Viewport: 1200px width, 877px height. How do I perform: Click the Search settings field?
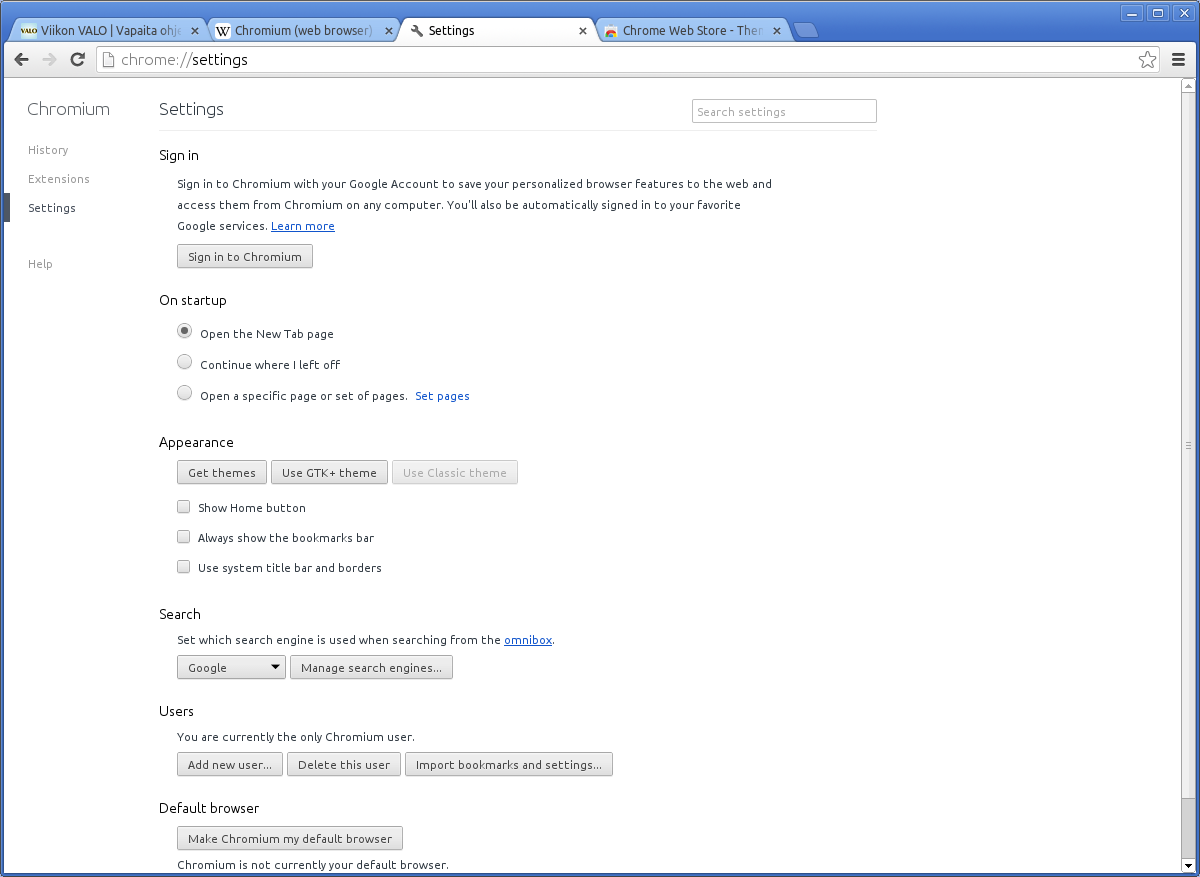point(784,111)
